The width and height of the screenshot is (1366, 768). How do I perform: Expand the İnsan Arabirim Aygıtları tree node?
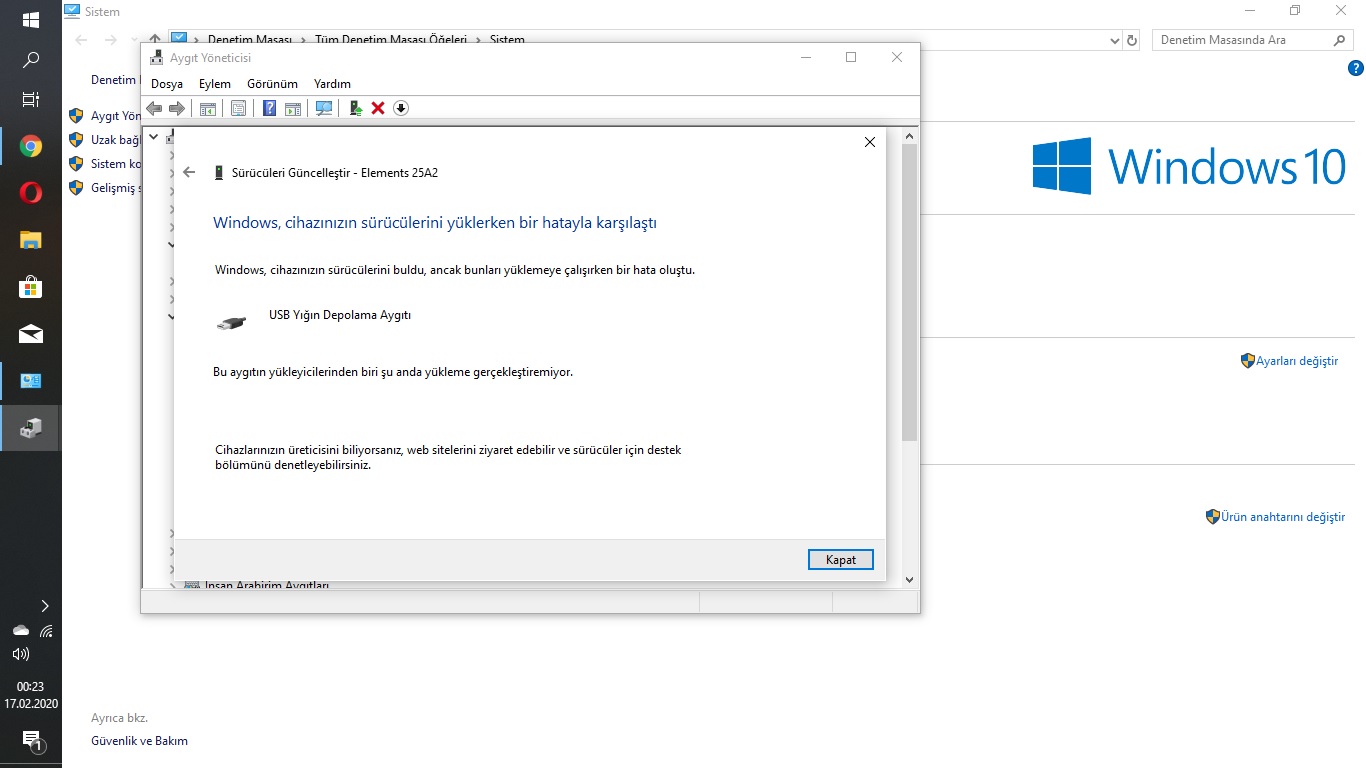[172, 585]
